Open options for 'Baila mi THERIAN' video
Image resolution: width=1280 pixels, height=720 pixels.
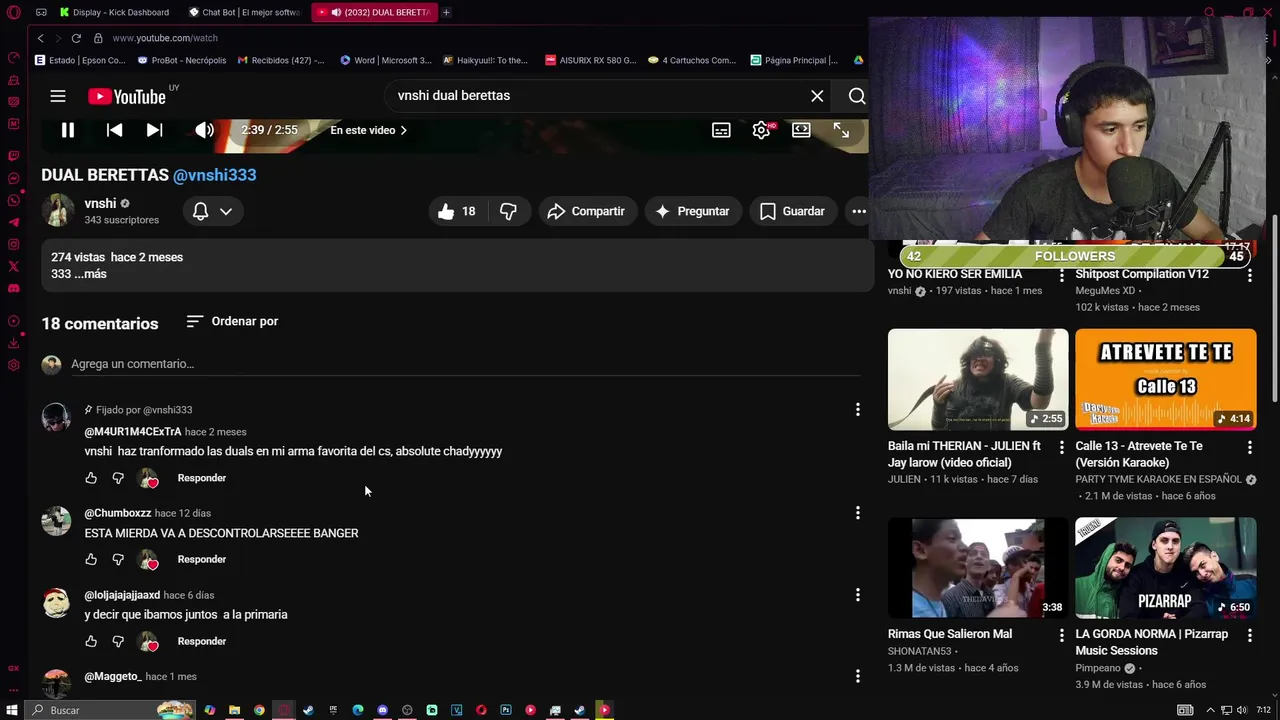(x=1062, y=447)
